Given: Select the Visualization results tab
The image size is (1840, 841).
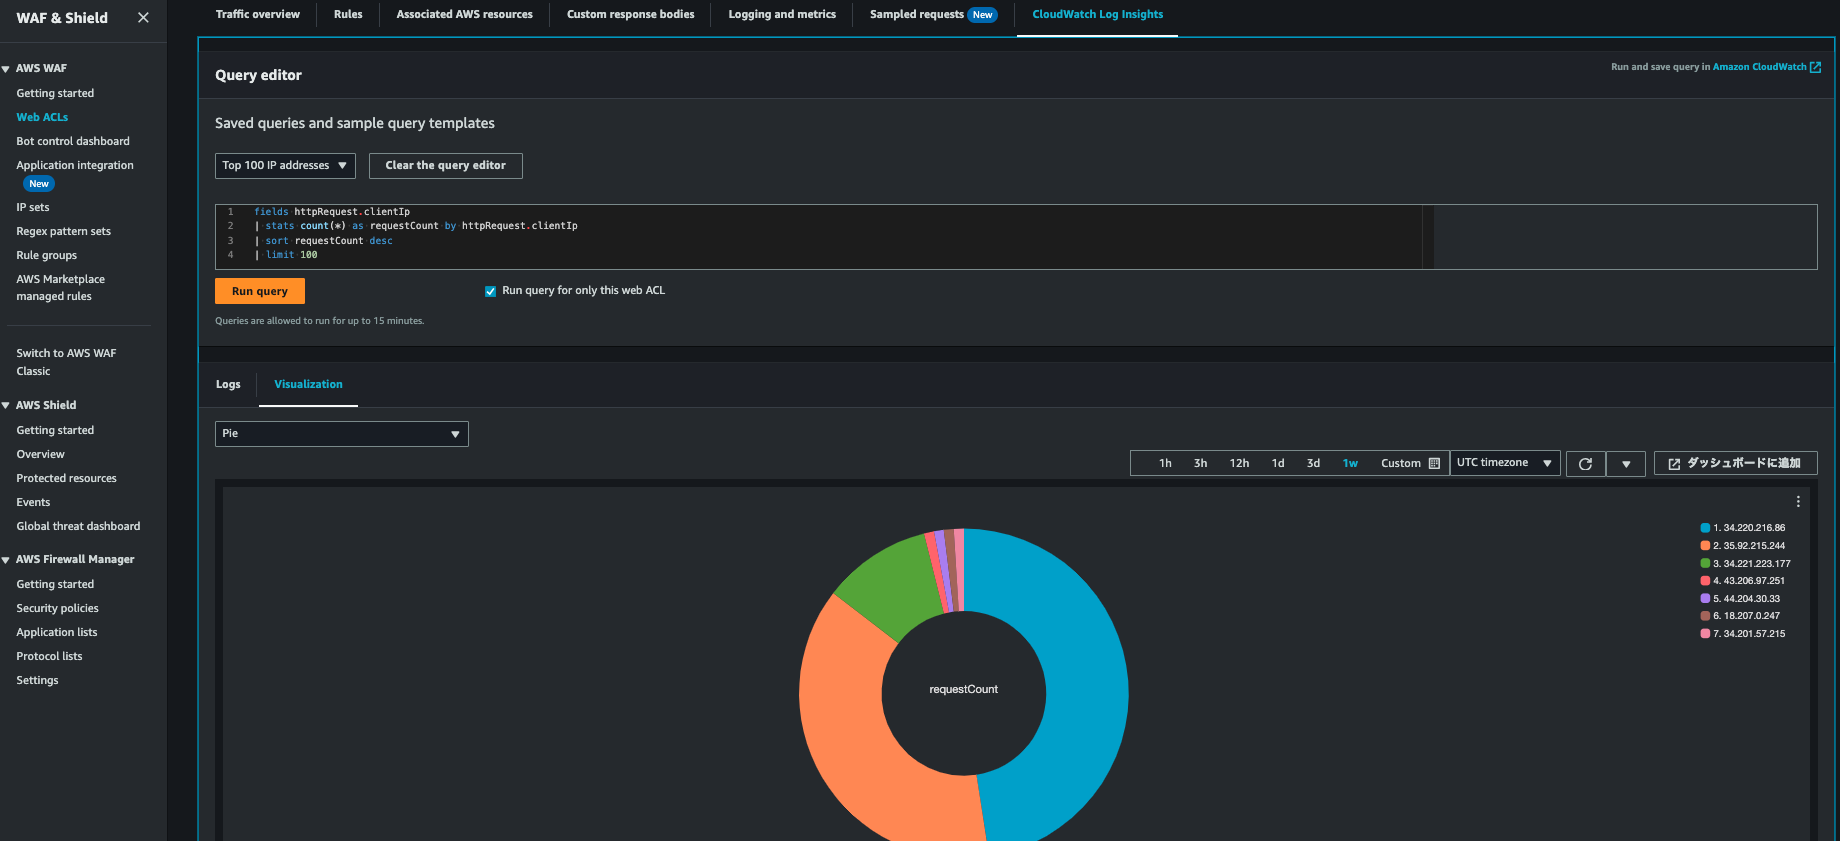Looking at the screenshot, I should point(308,385).
